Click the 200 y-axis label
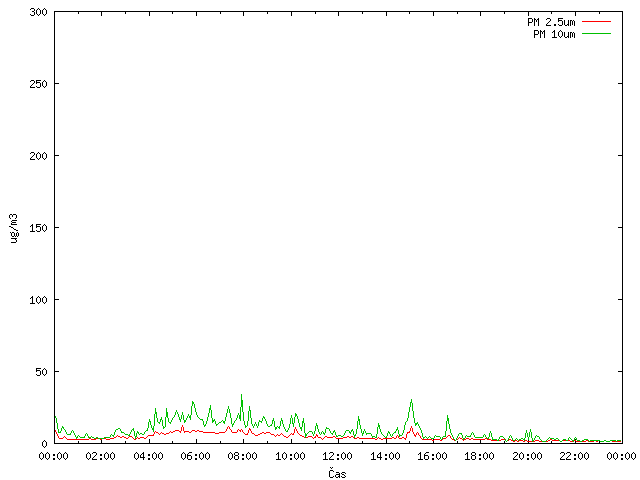Screen dimensions: 640x480 click(x=38, y=156)
